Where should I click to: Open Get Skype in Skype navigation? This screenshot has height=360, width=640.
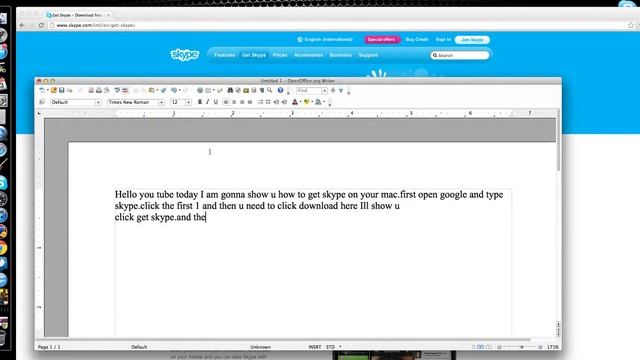(253, 55)
